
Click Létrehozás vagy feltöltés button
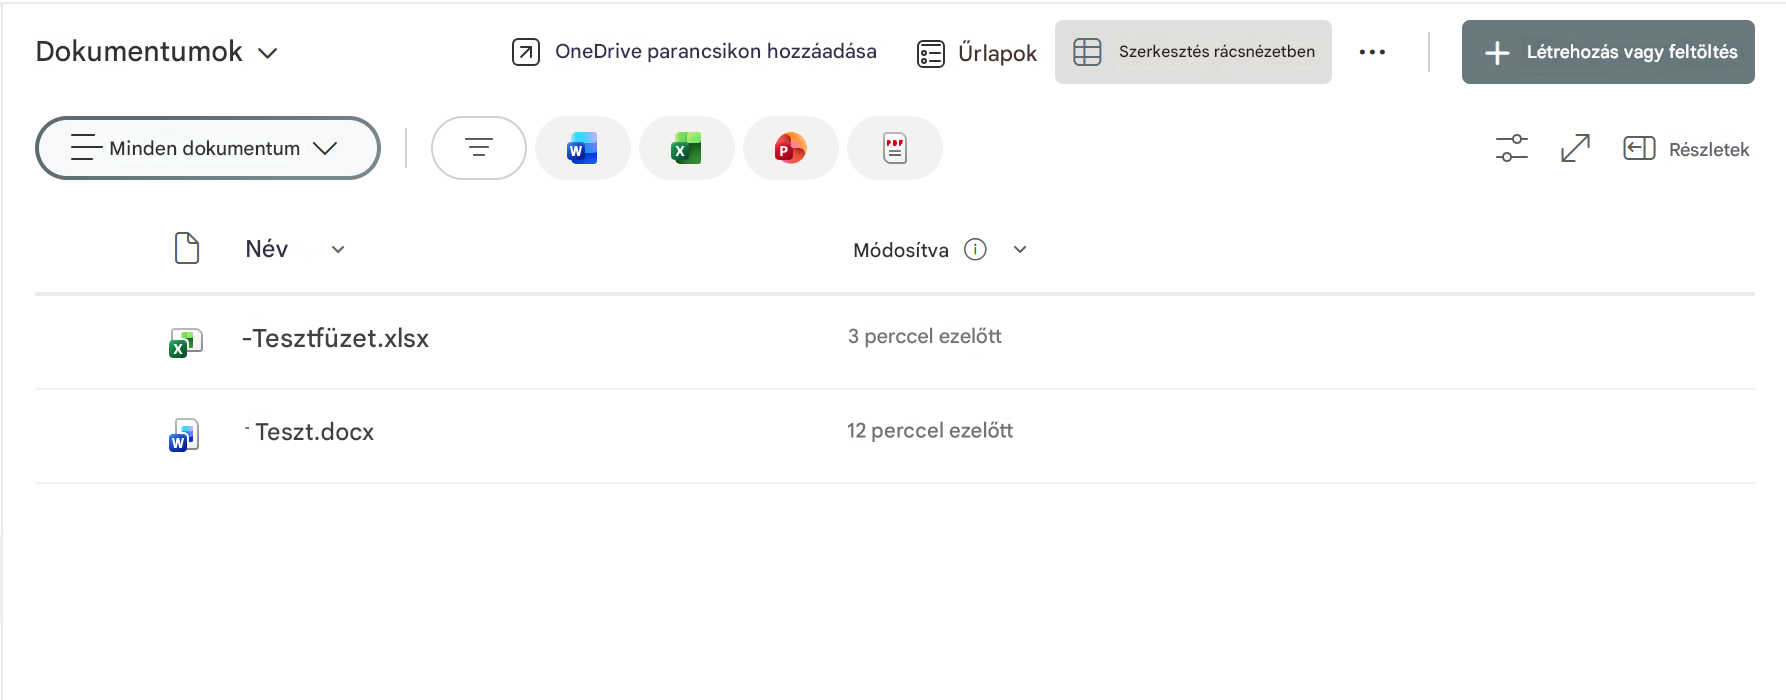[1608, 52]
